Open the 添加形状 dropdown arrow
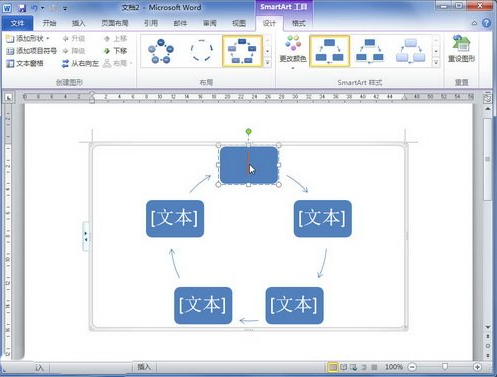497x377 pixels. click(48, 39)
